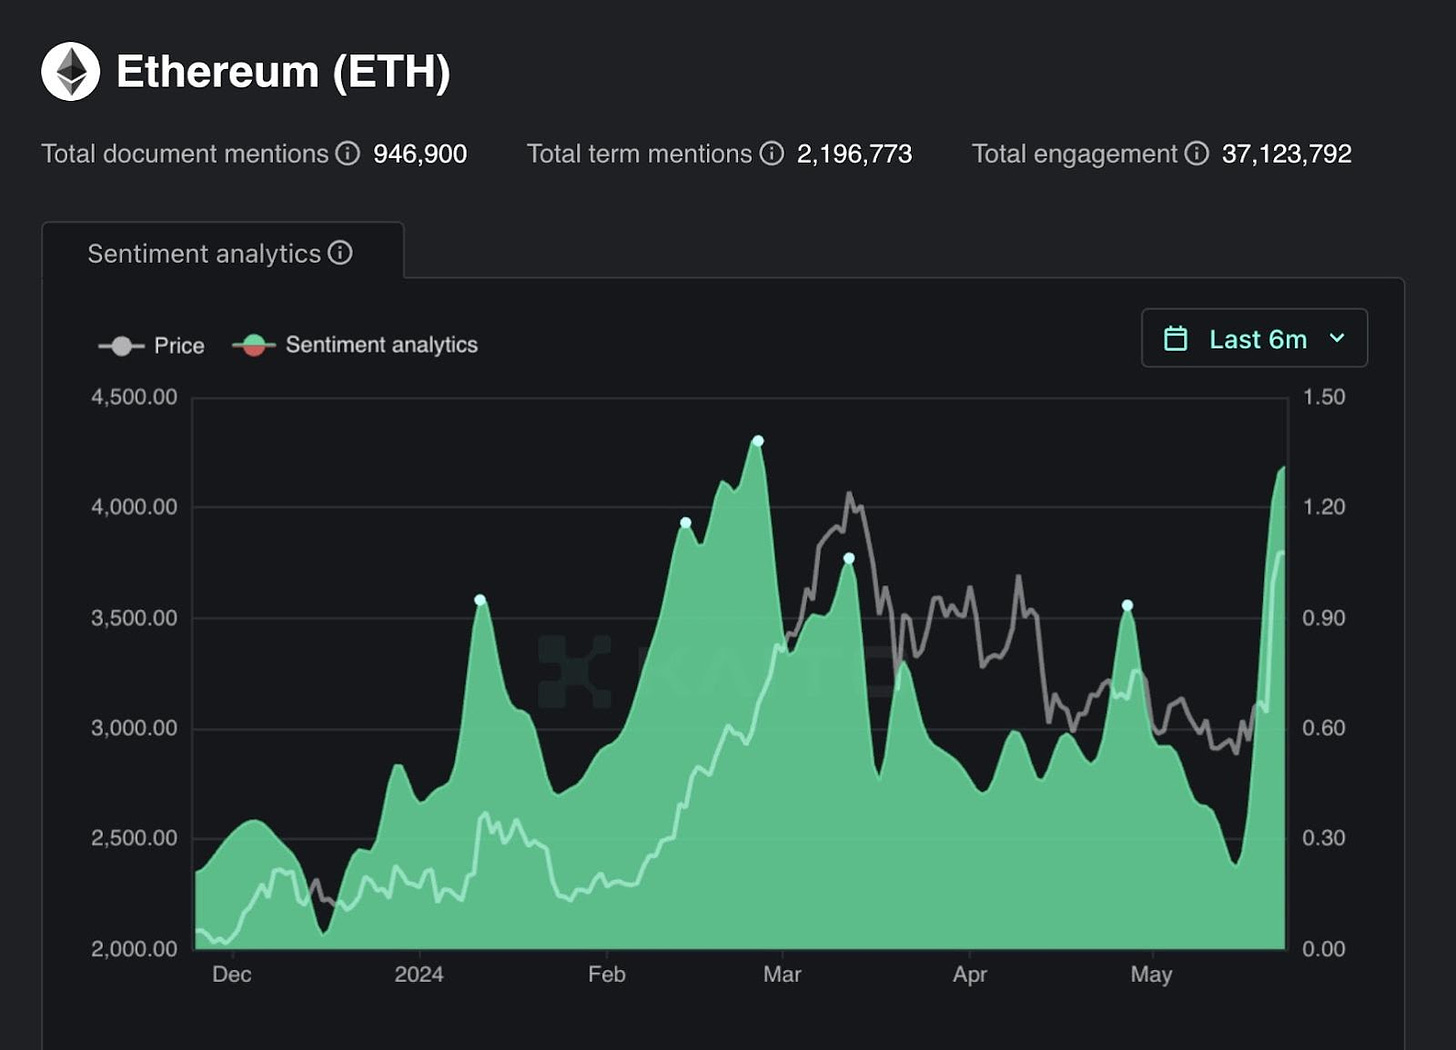Viewport: 1456px width, 1050px height.
Task: Click the Total document mentions label
Action: click(185, 154)
